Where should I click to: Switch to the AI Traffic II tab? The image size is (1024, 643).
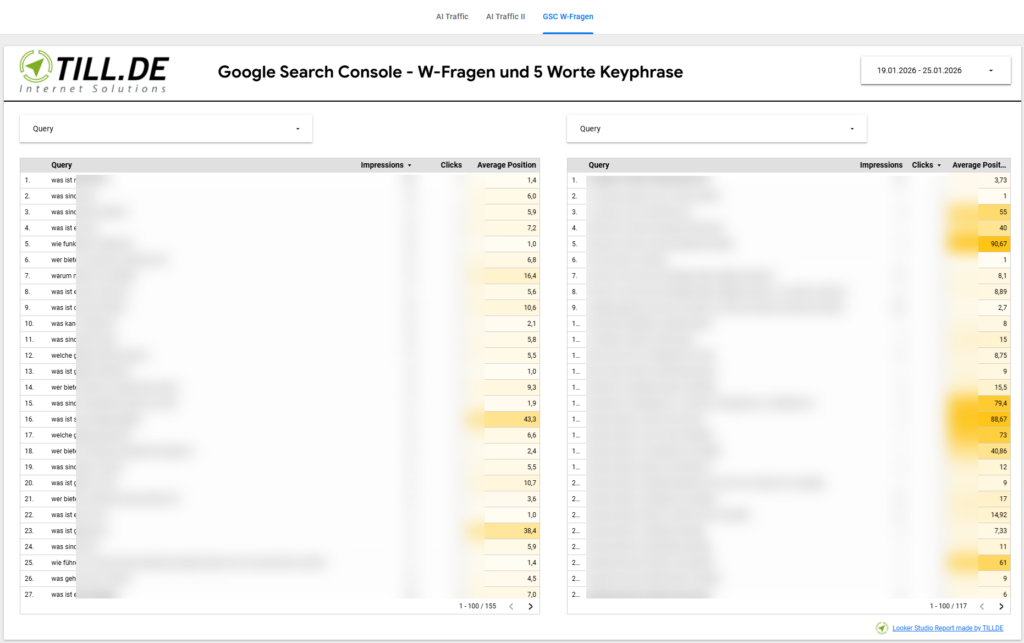click(505, 16)
